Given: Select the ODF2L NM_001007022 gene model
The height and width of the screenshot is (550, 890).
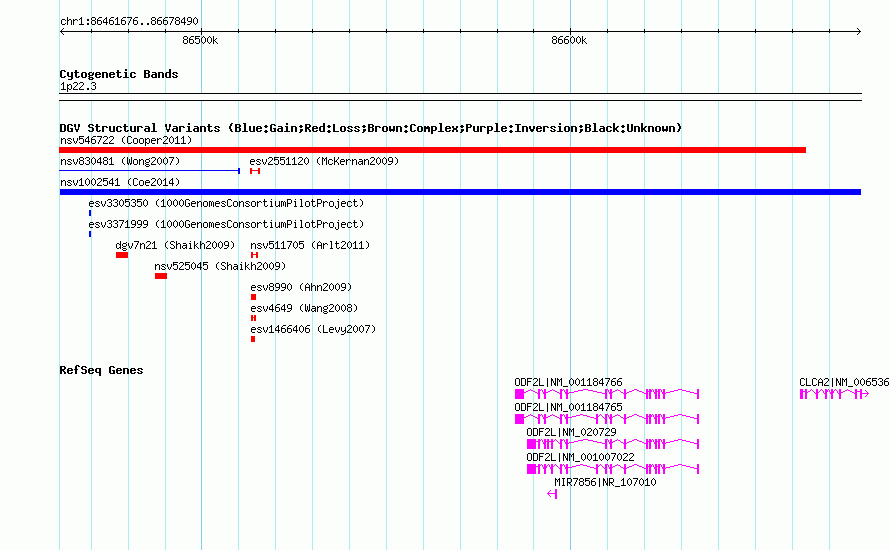Looking at the screenshot, I should [613, 469].
